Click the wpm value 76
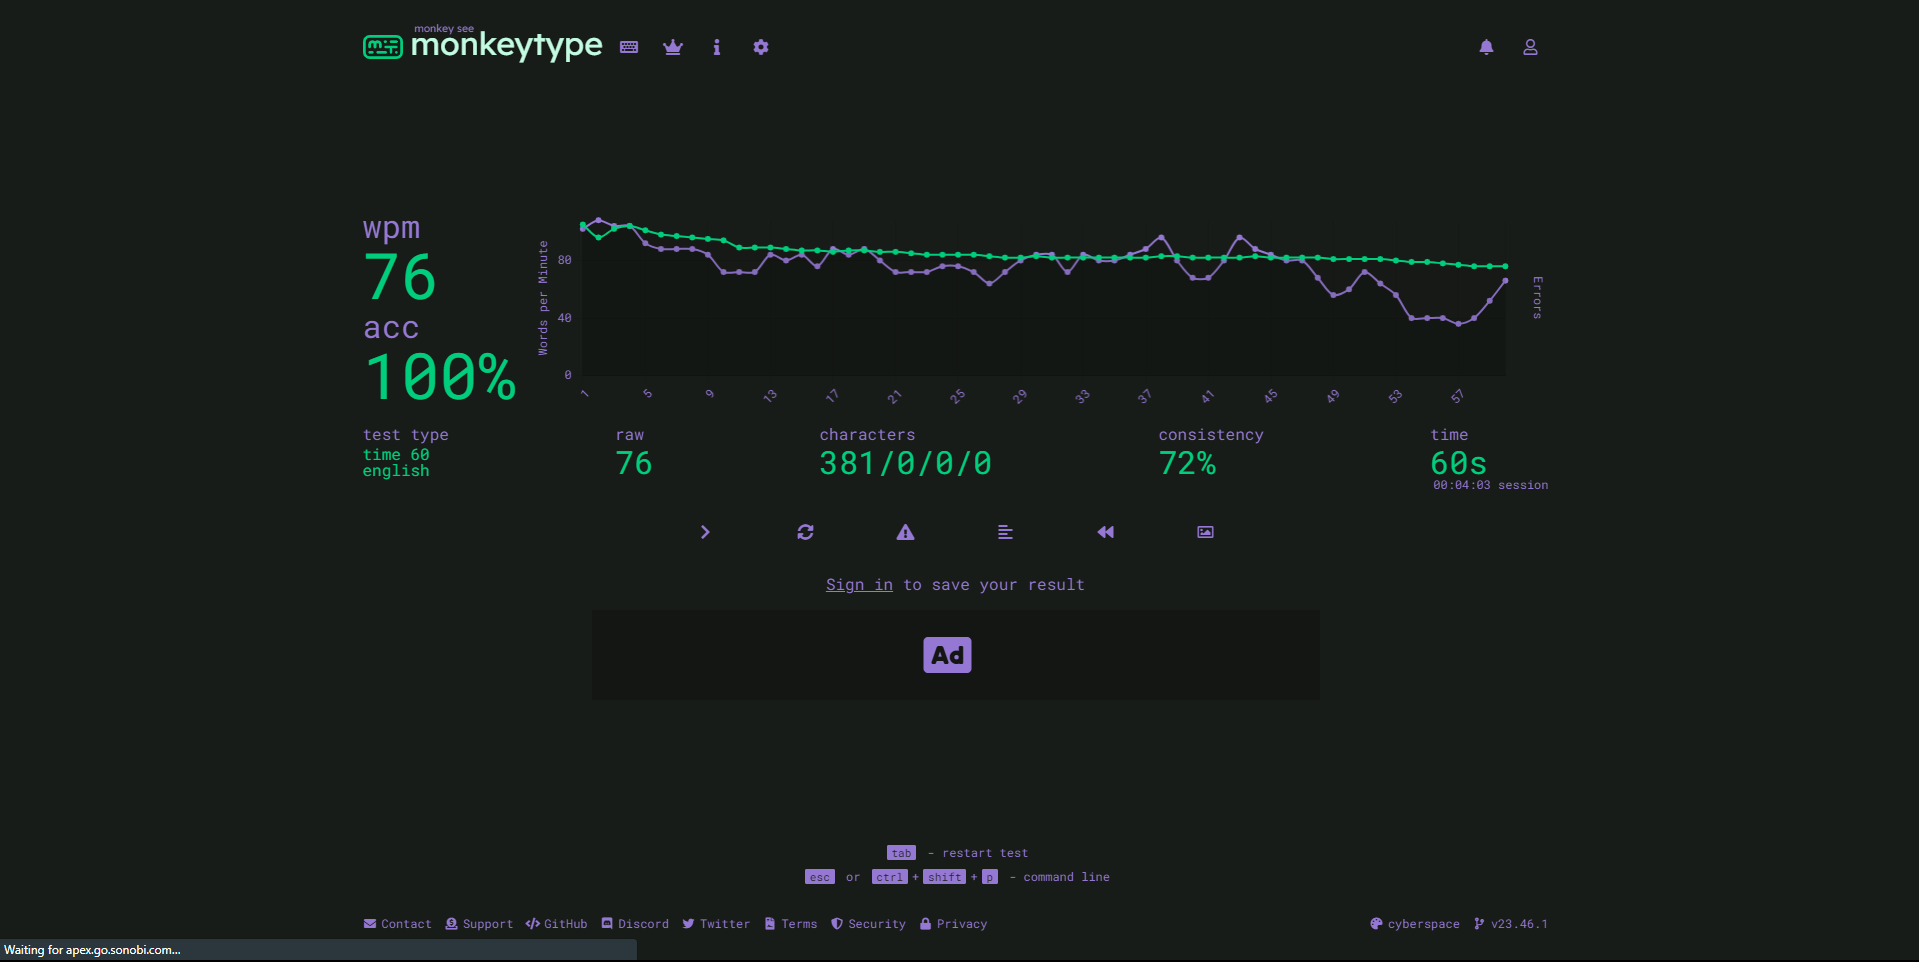This screenshot has width=1919, height=962. 400,277
